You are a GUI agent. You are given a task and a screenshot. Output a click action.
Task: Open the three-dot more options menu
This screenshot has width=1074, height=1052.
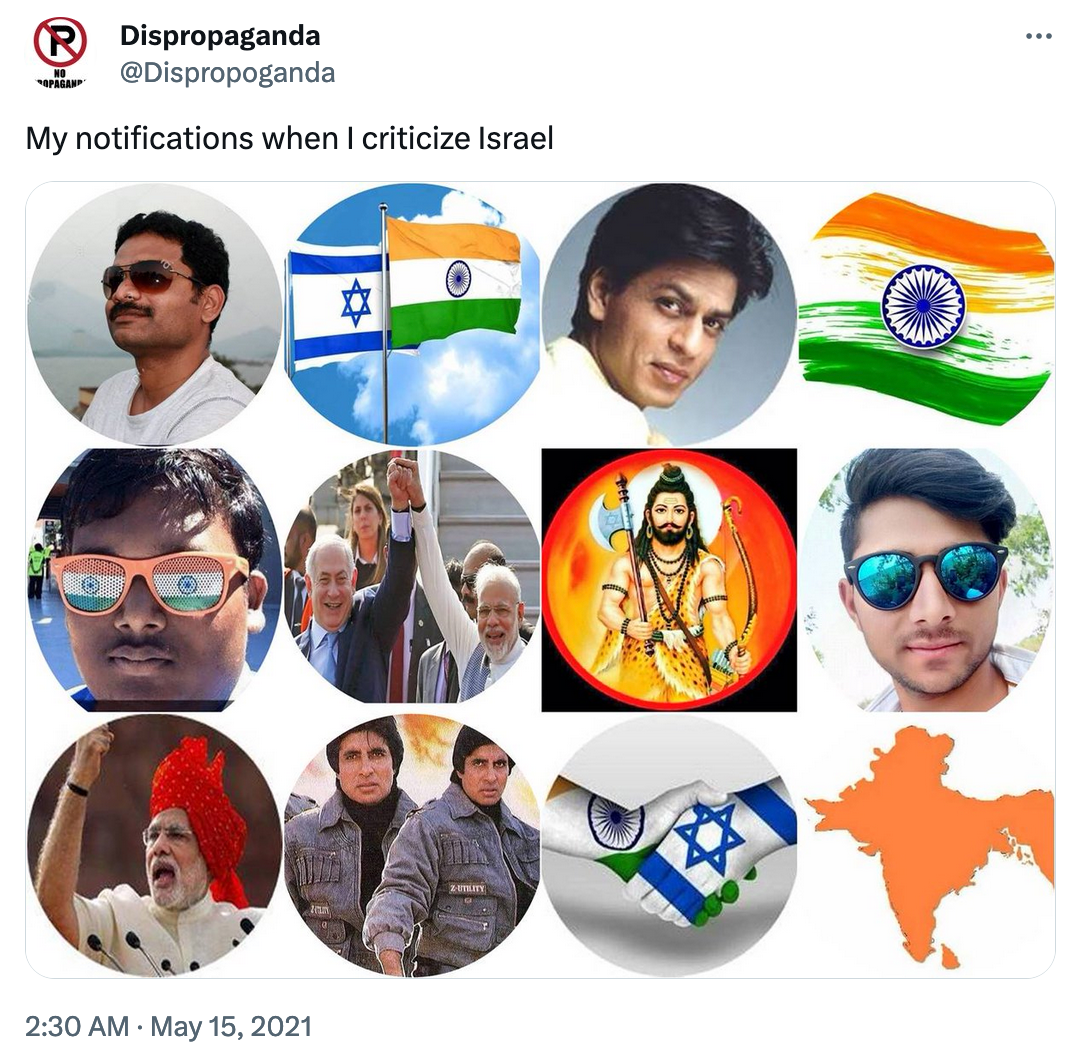coord(1038,36)
